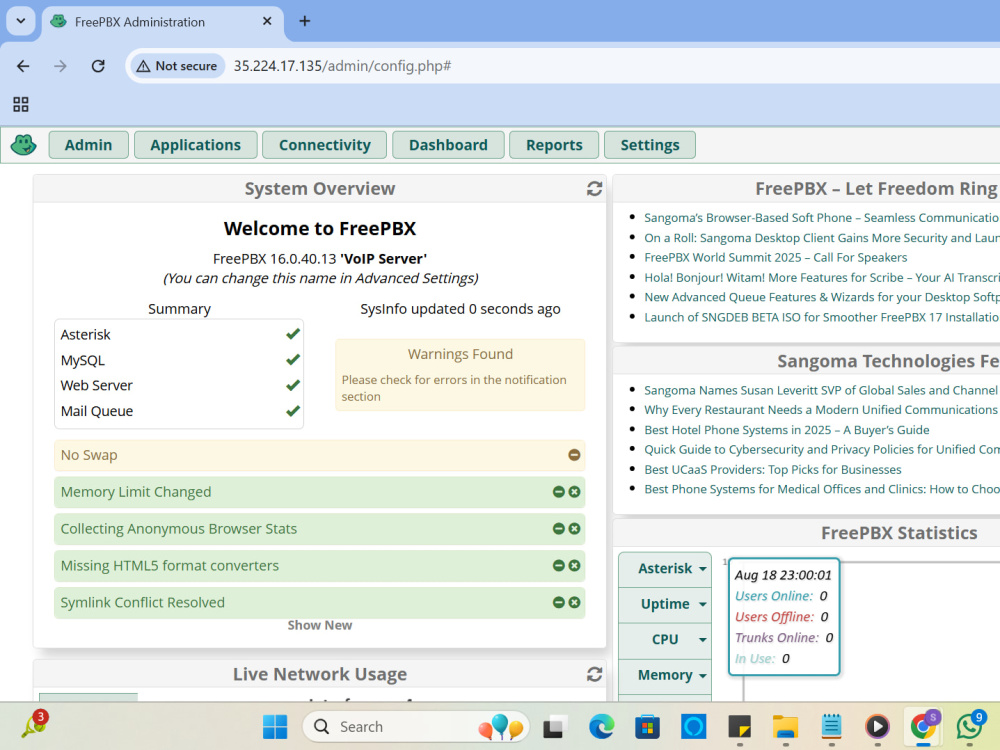The image size is (1000, 750).
Task: Open the Windows Start menu
Action: click(275, 726)
